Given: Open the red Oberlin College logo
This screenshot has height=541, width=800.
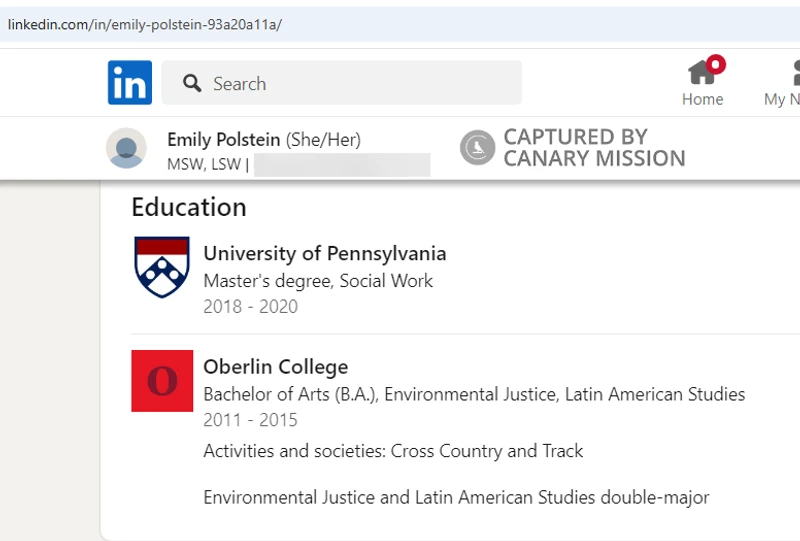Looking at the screenshot, I should [x=162, y=381].
